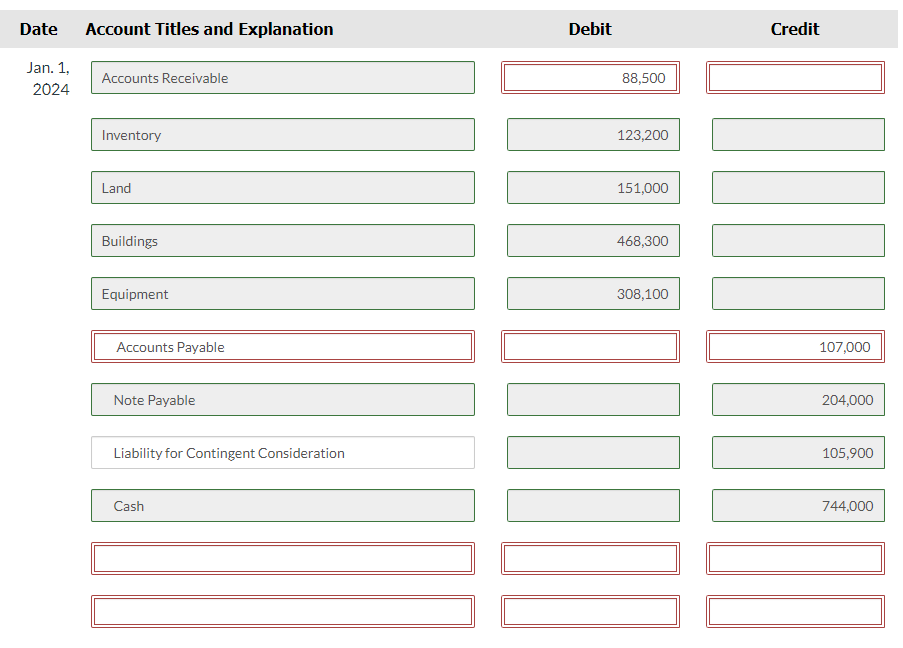Click the Accounts Receivable title field
The width and height of the screenshot is (903, 648).
282,77
